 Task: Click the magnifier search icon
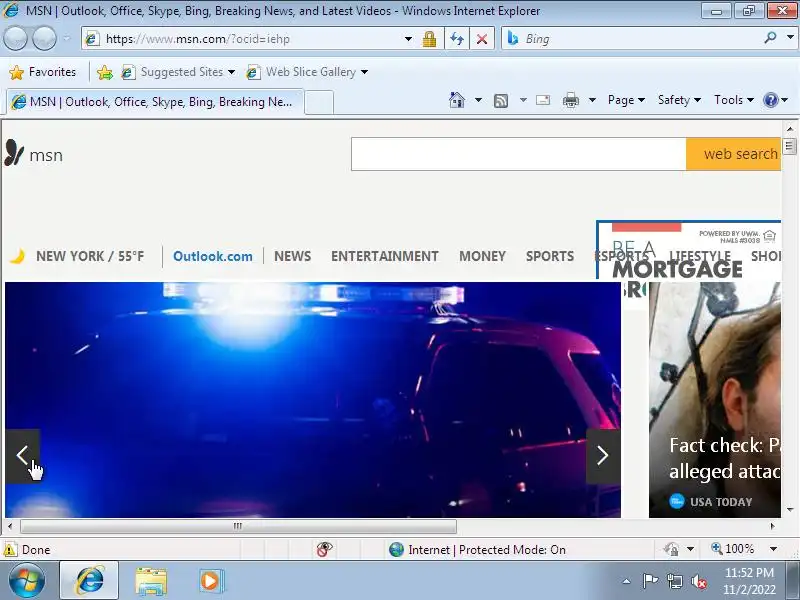[771, 37]
